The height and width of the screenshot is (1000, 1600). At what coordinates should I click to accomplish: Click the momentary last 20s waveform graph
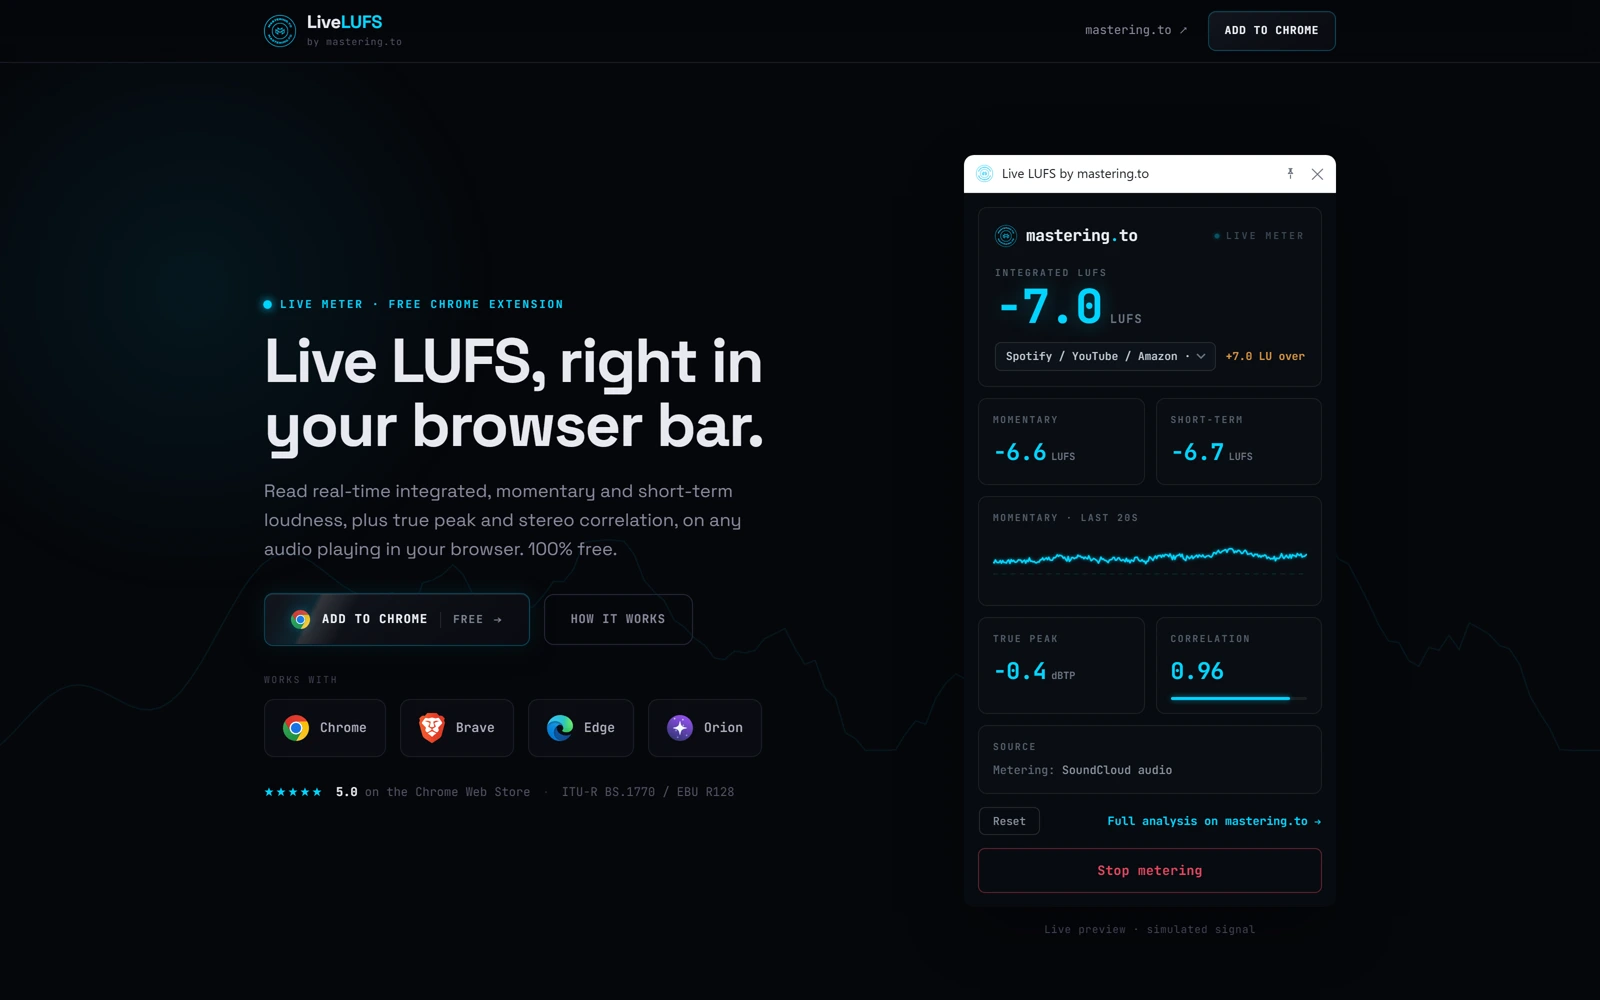pyautogui.click(x=1150, y=558)
